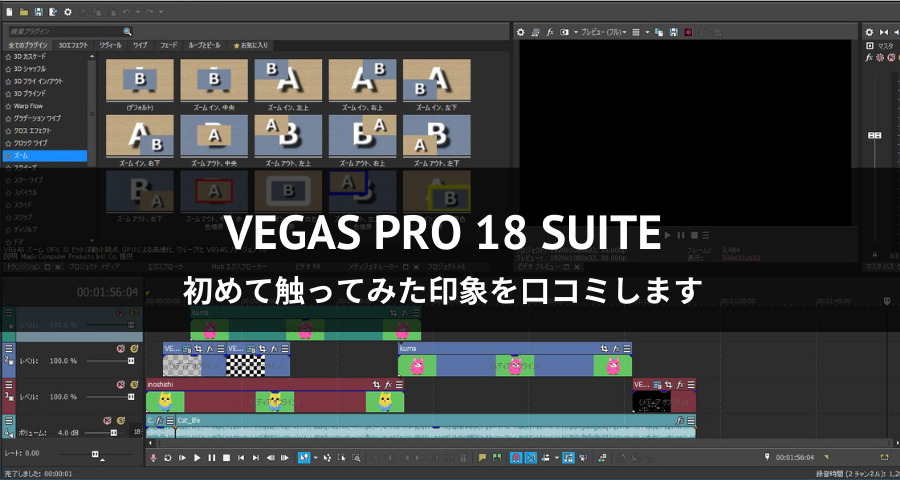Viewport: 900px width, 480px height.
Task: Save a snapshot with the preview toolbar's disk icon
Action: [x=674, y=33]
